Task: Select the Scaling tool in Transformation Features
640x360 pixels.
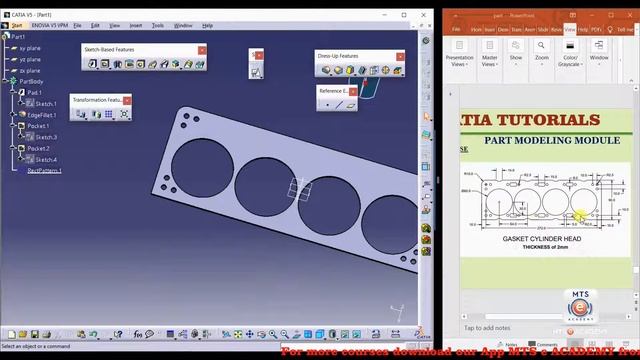Action: 124,114
